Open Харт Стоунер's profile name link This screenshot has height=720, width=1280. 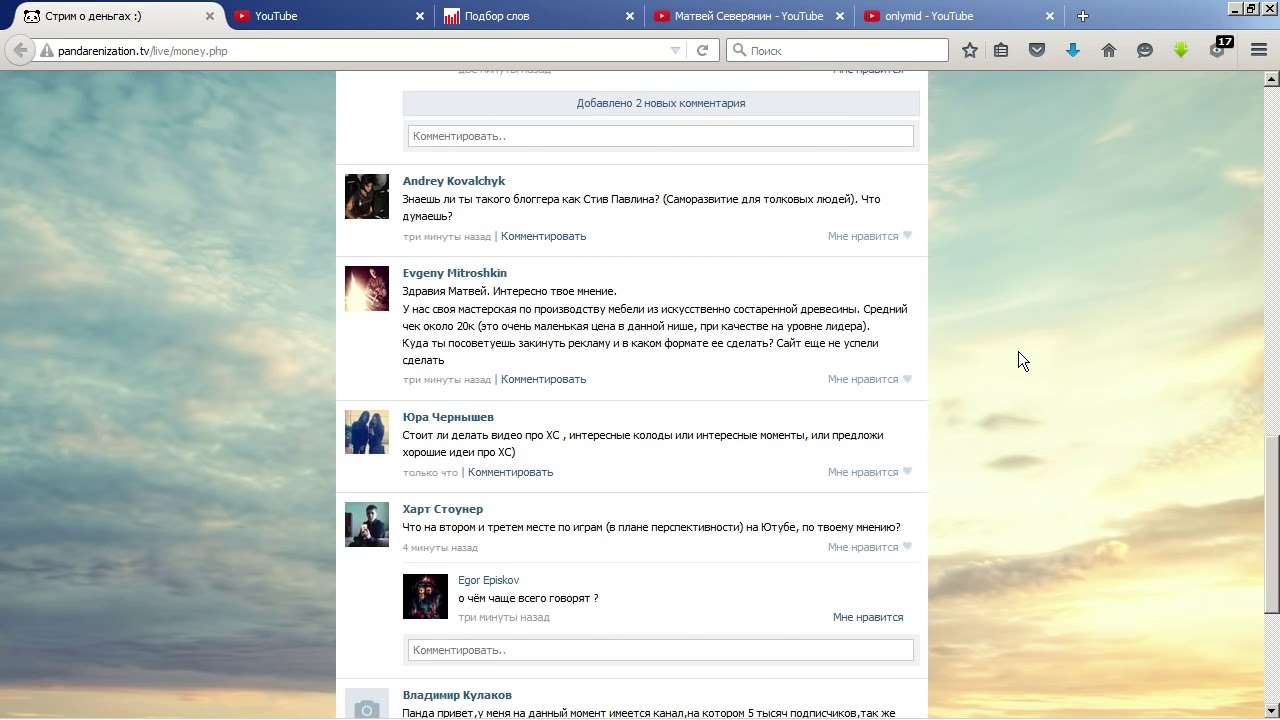(442, 509)
